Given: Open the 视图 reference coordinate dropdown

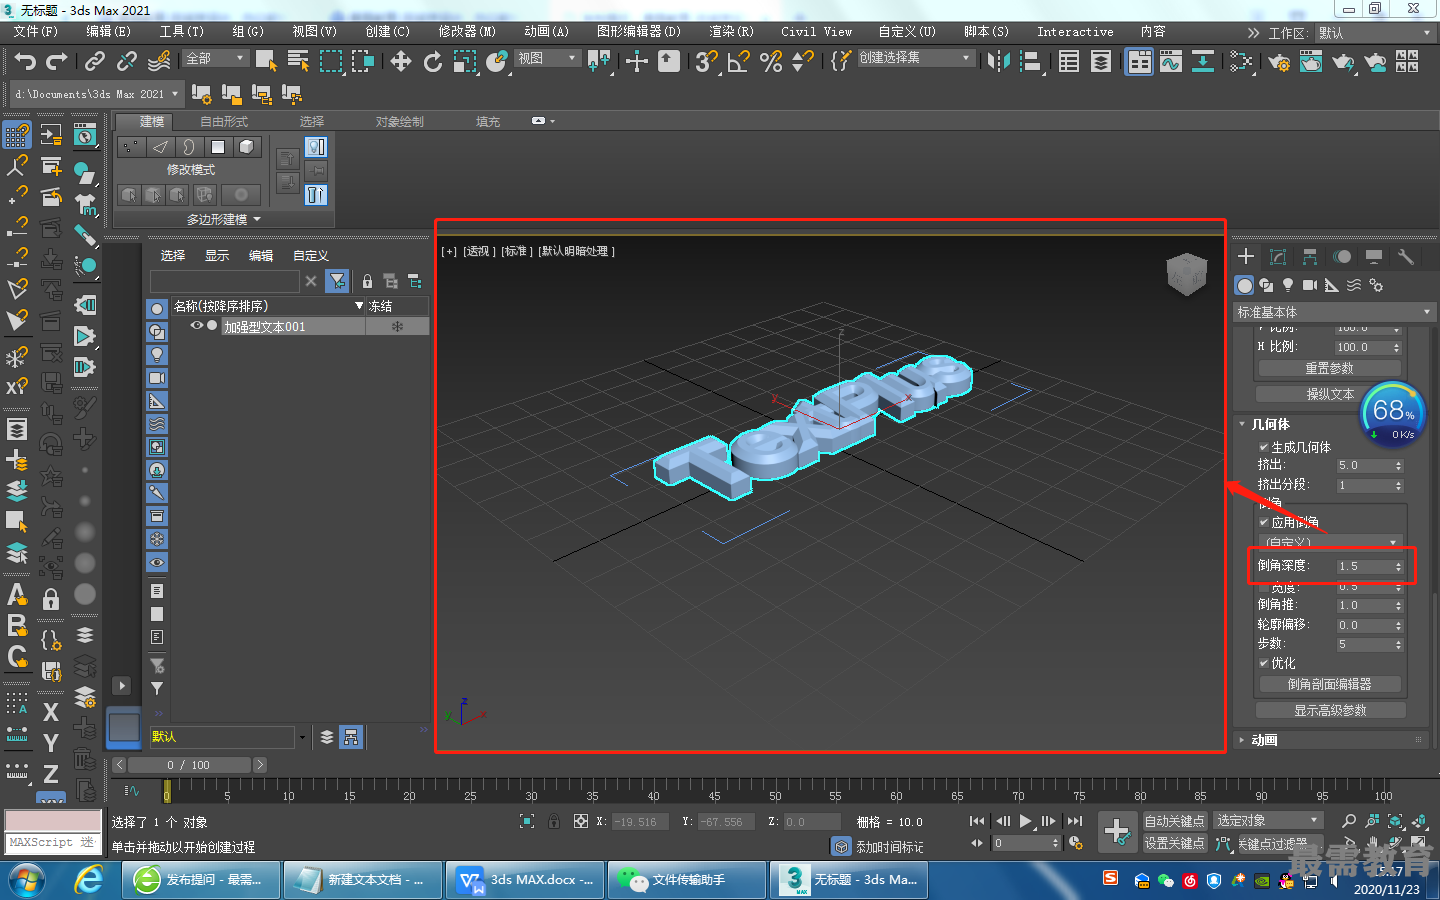Looking at the screenshot, I should (x=547, y=59).
